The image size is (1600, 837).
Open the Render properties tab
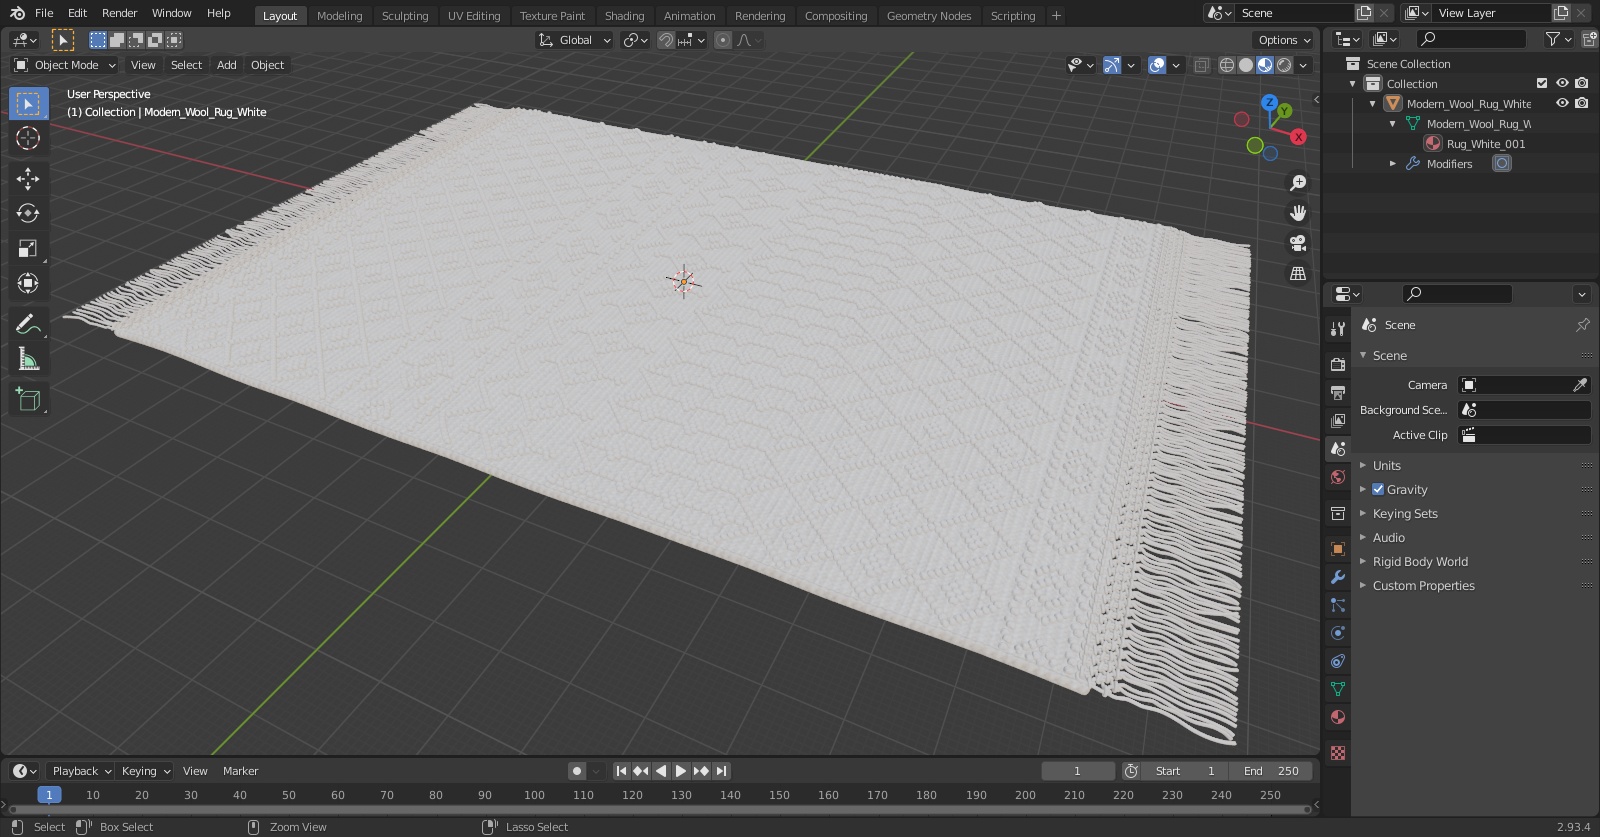click(x=1337, y=365)
